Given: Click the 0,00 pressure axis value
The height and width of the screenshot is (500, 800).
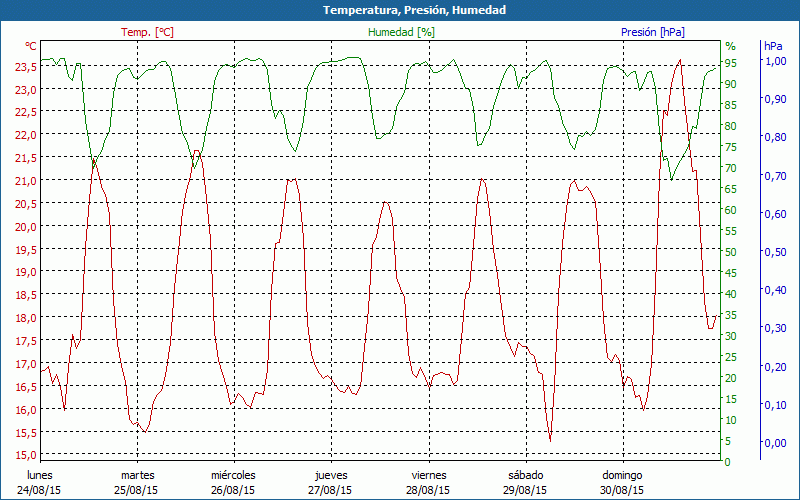Looking at the screenshot, I should pyautogui.click(x=776, y=443).
